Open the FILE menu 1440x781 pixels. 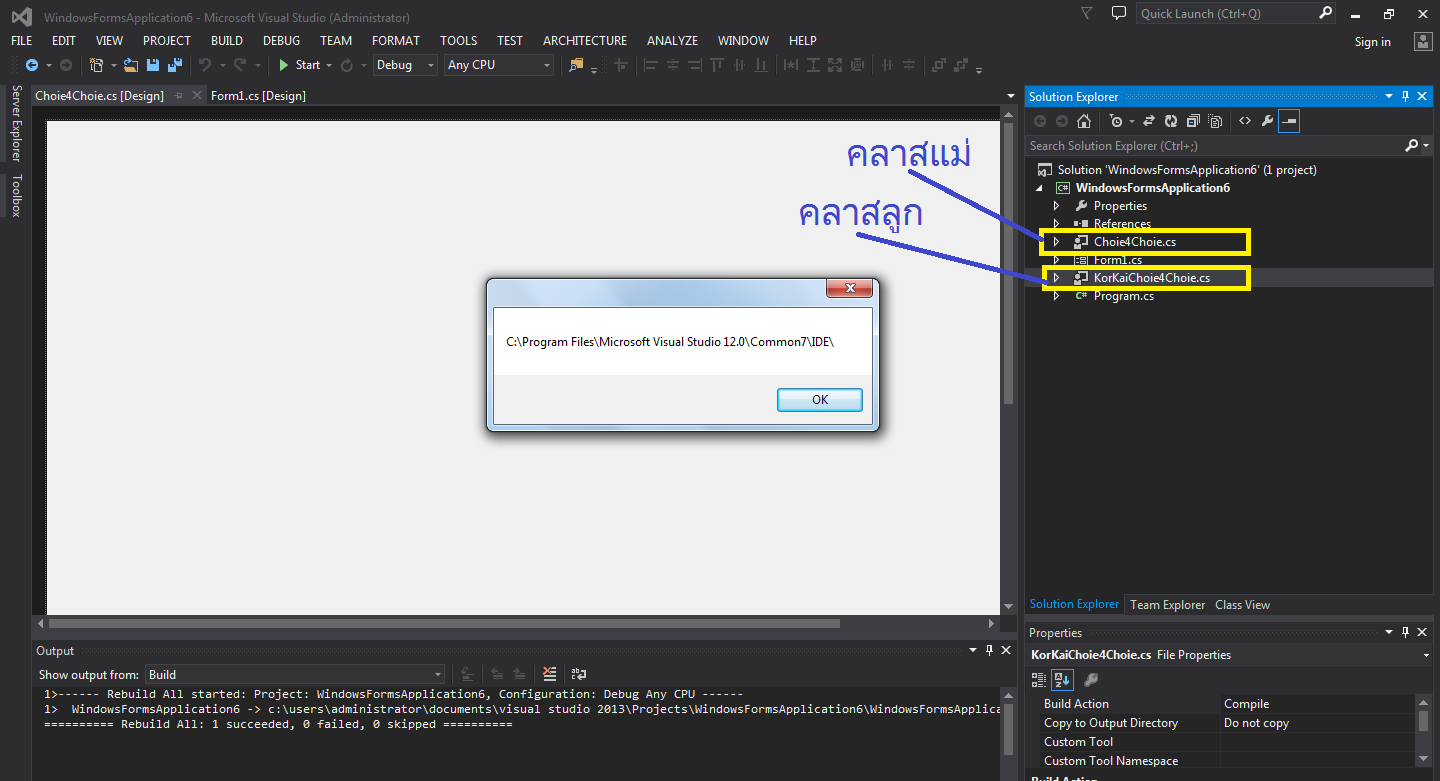21,41
